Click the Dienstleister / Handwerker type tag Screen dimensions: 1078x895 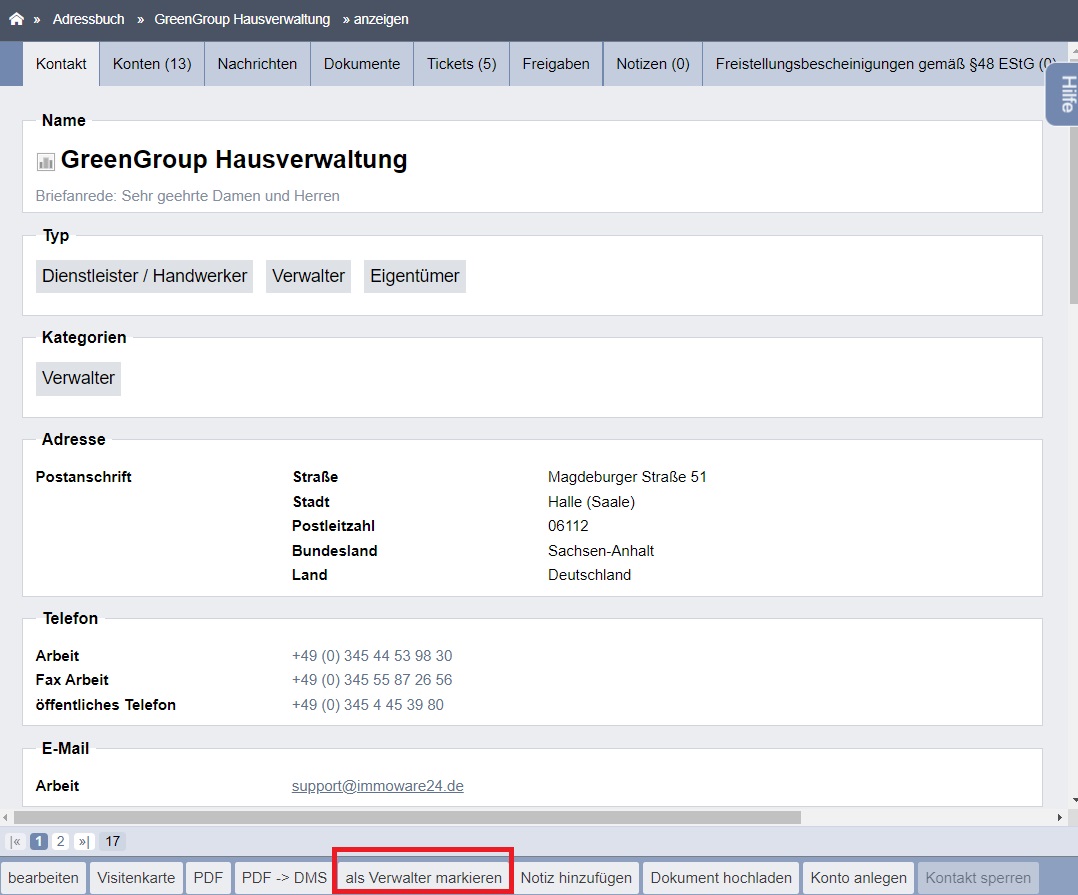point(144,276)
